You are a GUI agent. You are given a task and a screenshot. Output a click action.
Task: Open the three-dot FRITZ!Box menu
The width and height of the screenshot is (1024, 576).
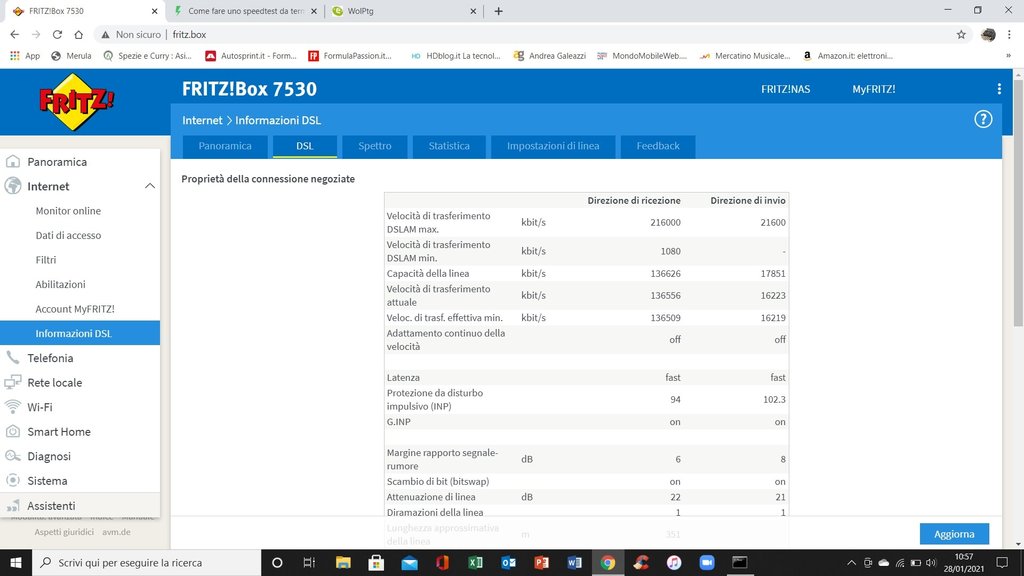click(x=999, y=89)
